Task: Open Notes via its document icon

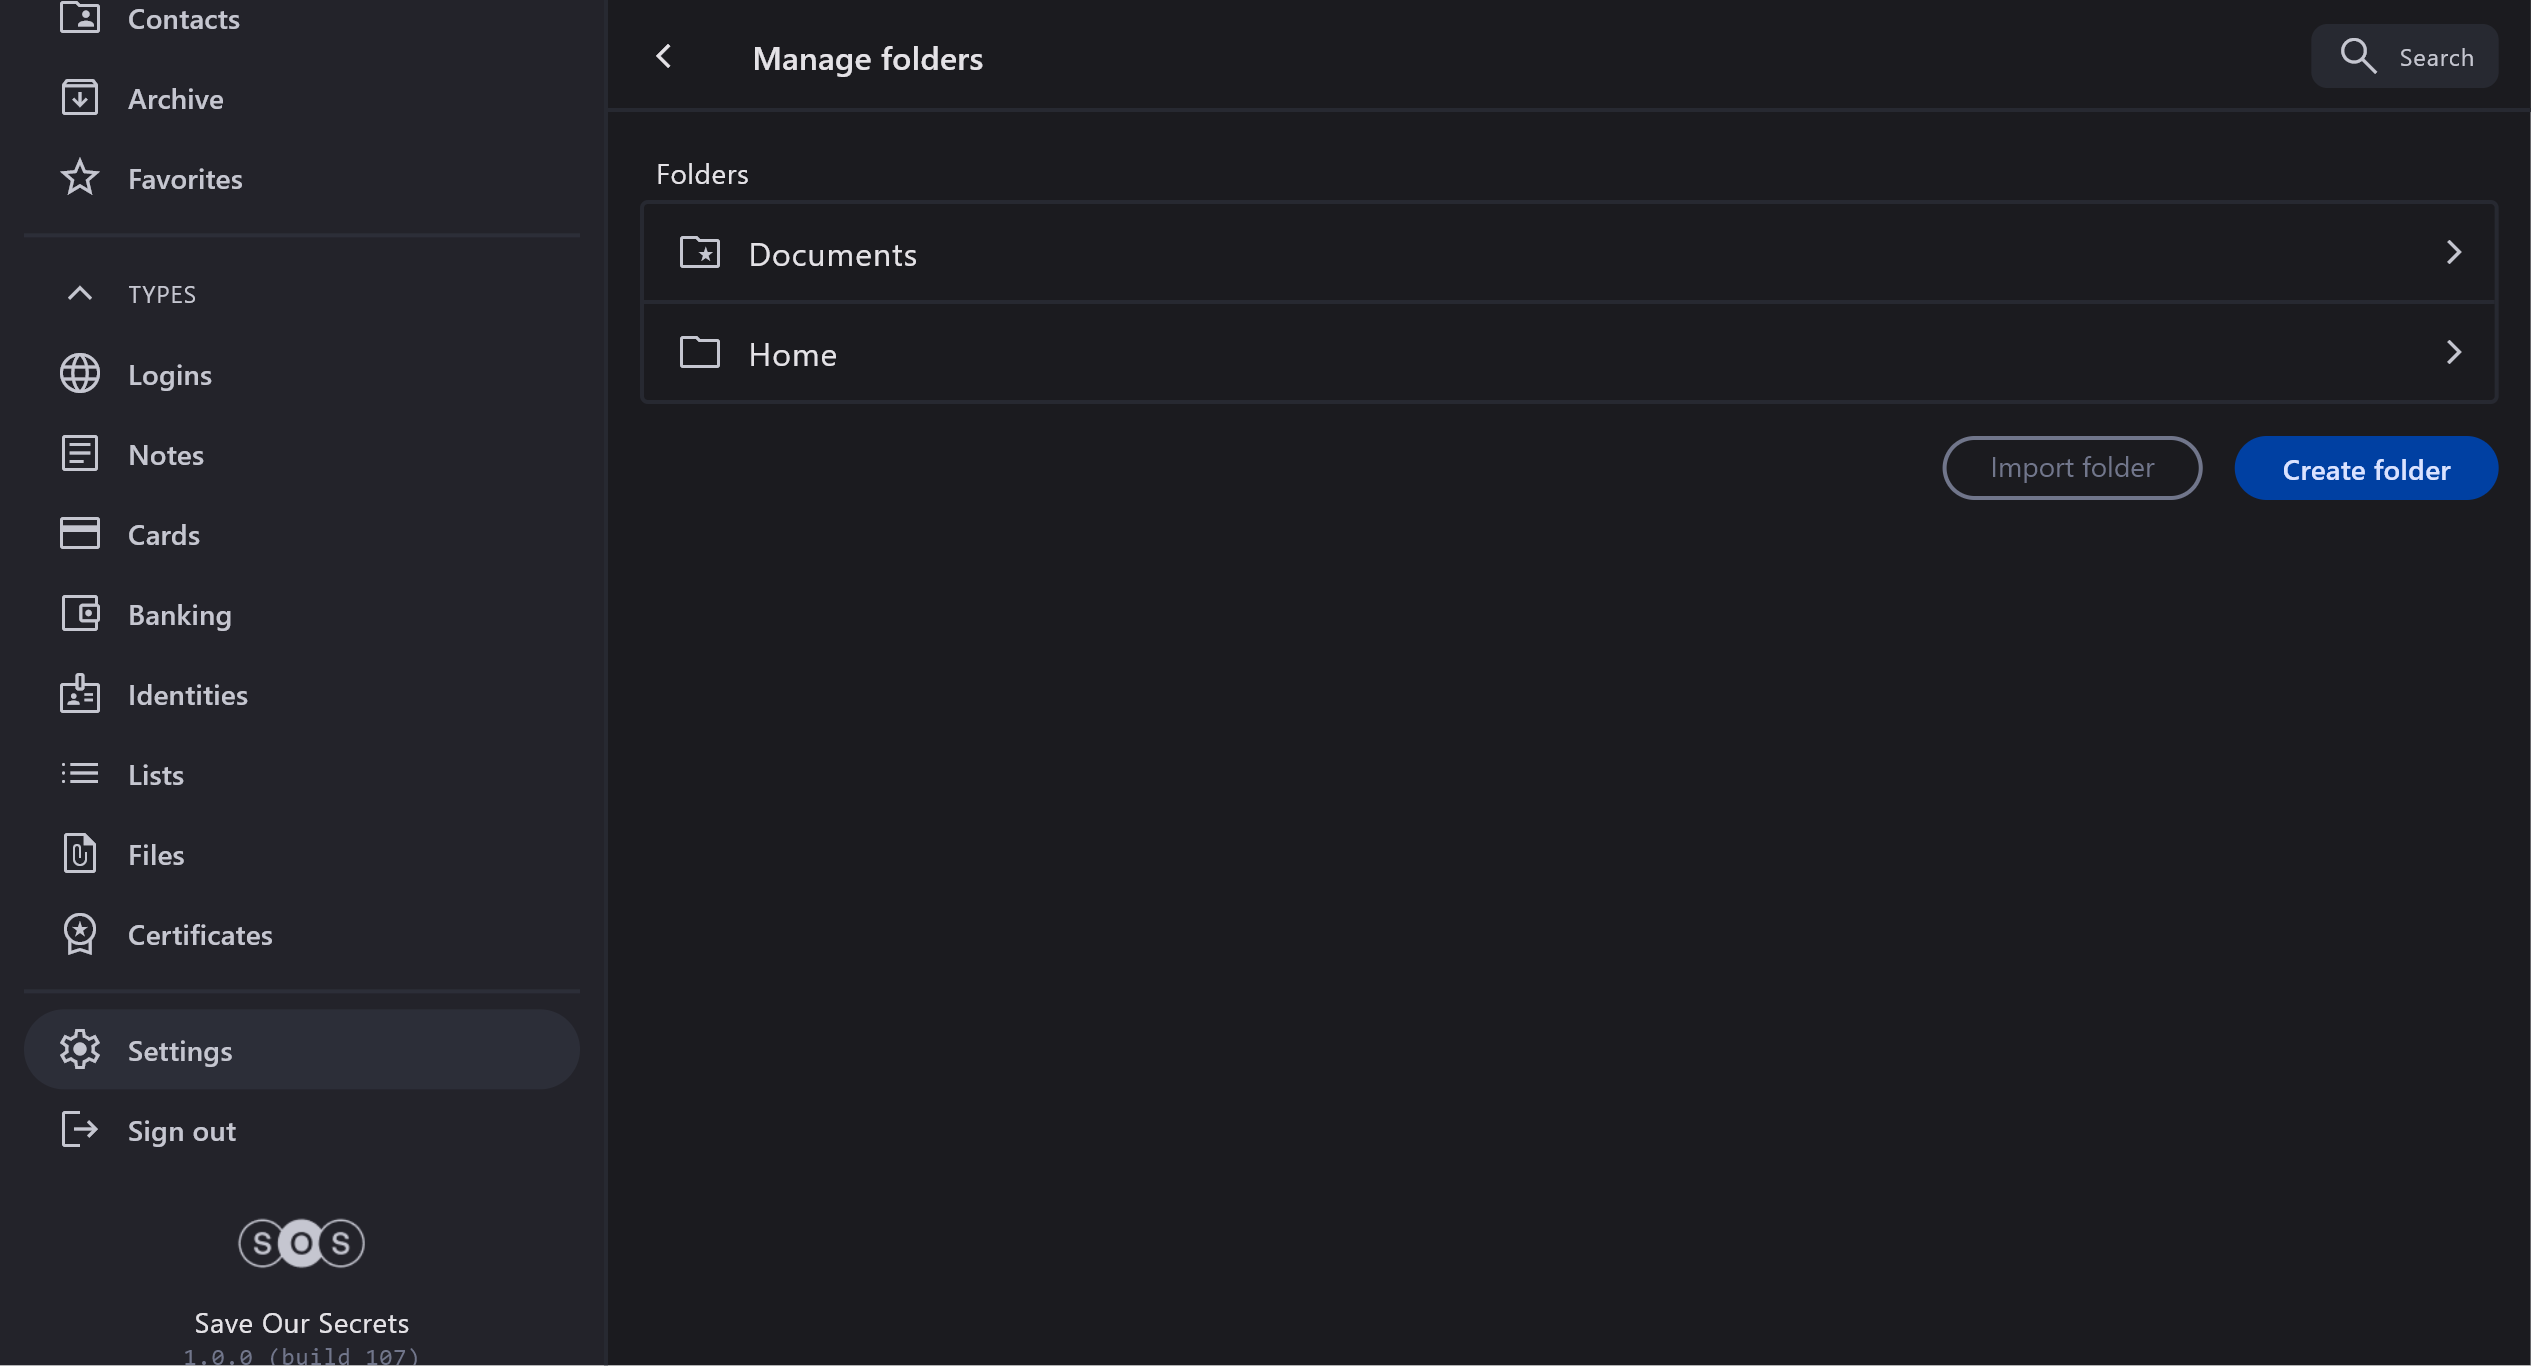Action: [79, 454]
